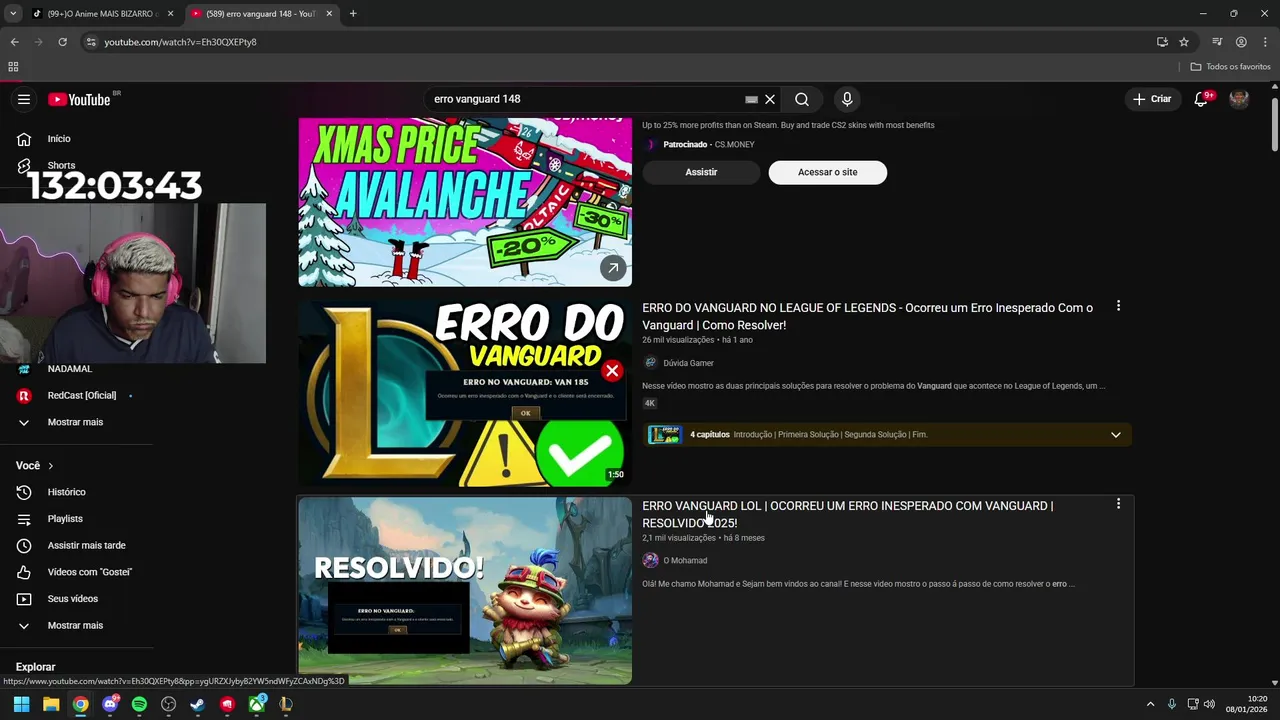Open options menu for the O Mohamad video
This screenshot has width=1280, height=720.
pyautogui.click(x=1118, y=504)
